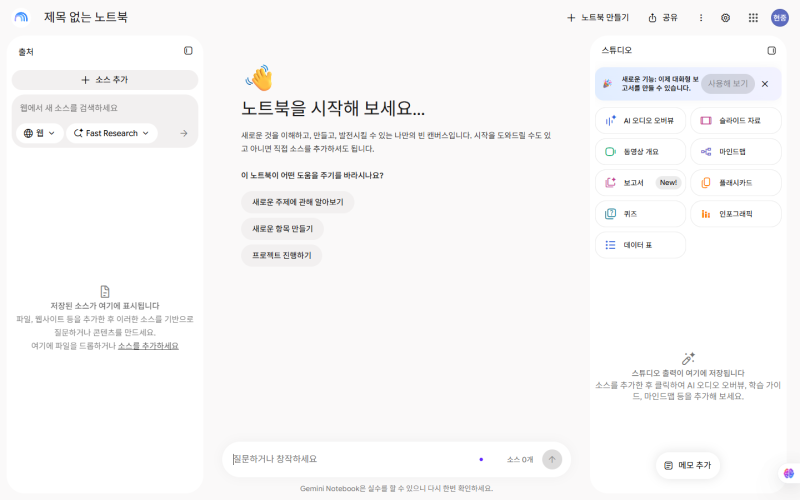This screenshot has height=500, width=800.
Task: Click + 노트북 만들기 create notebook
Action: click(598, 18)
